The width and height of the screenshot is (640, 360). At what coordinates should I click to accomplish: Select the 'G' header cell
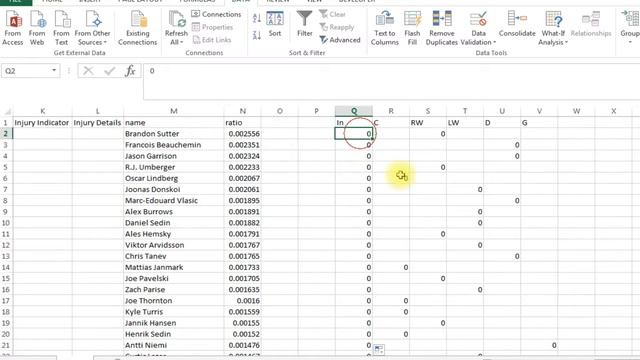tap(539, 122)
